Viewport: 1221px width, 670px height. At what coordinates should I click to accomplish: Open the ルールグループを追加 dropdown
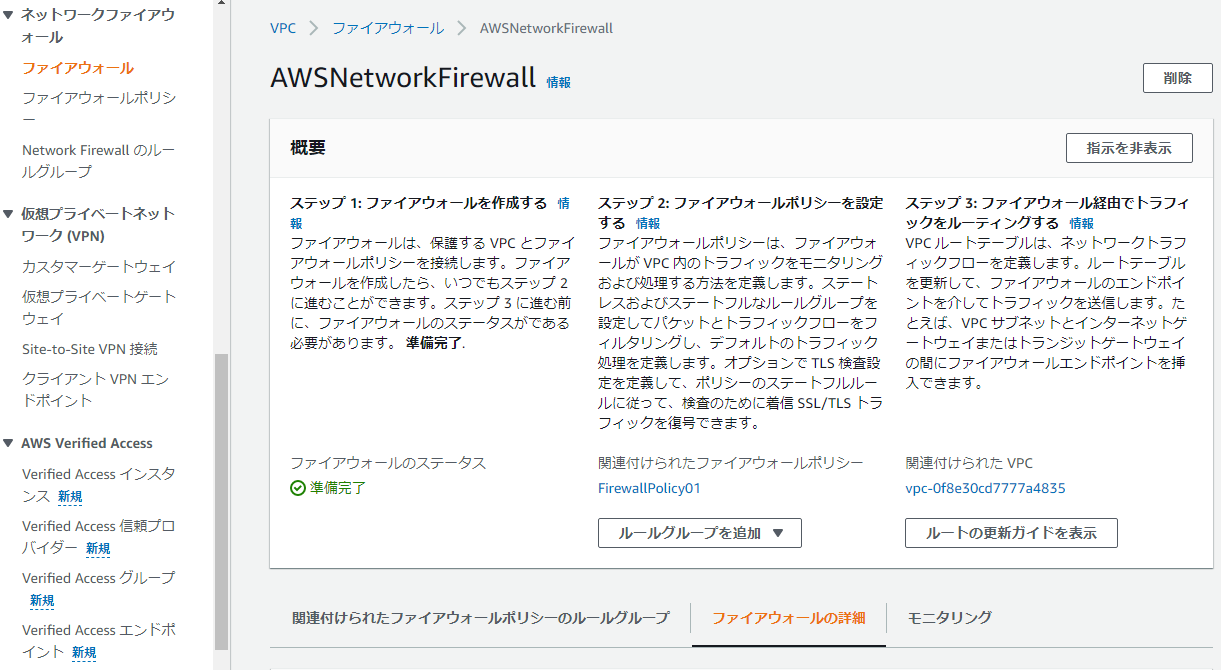[699, 533]
